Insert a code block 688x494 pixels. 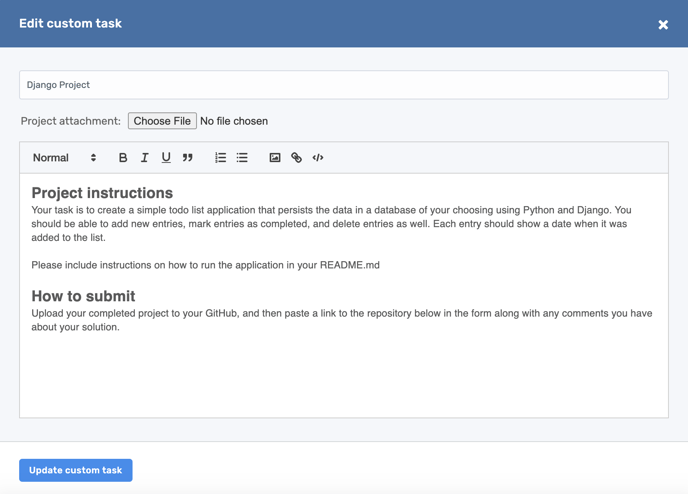(x=318, y=158)
